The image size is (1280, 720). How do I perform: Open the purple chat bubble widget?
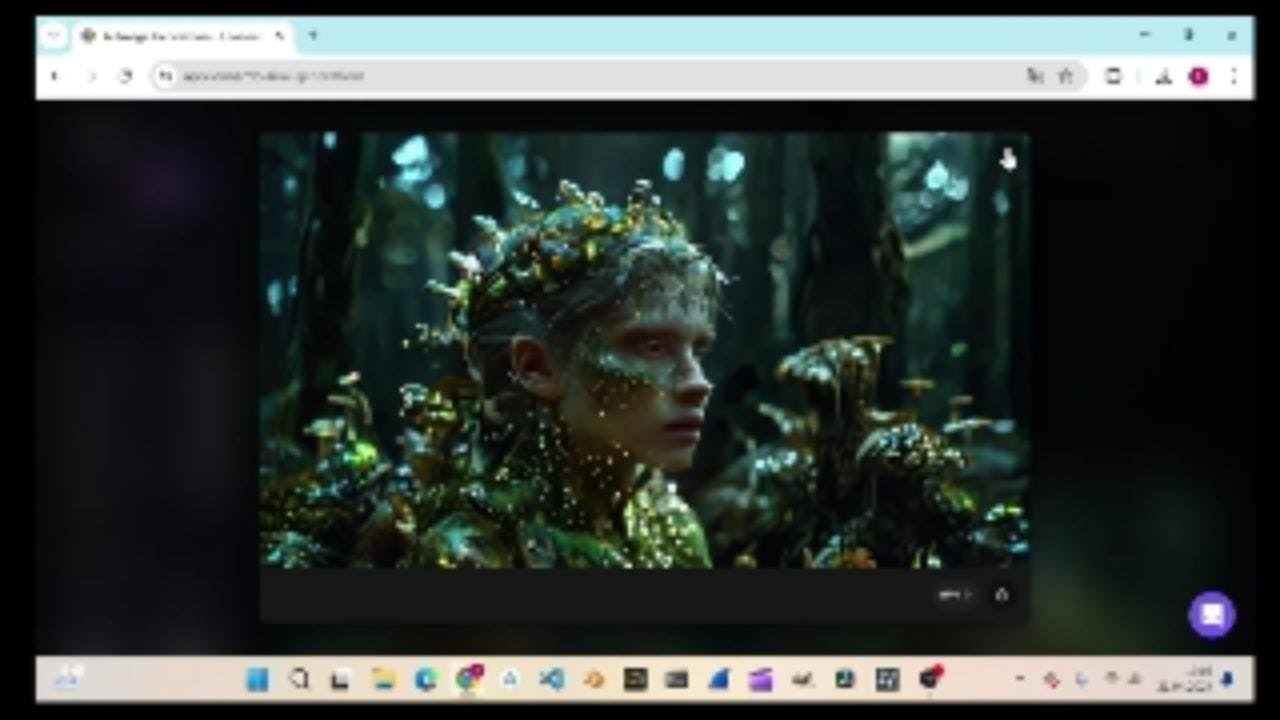(x=1212, y=614)
